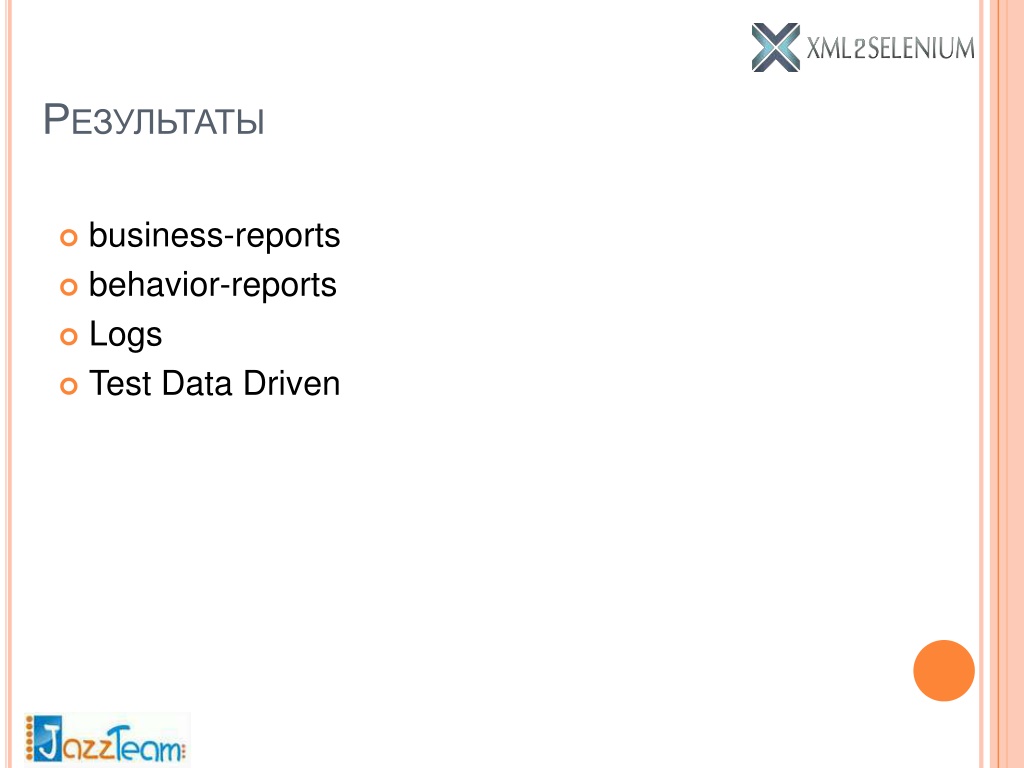Select the Test Data Driven line
Image resolution: width=1024 pixels, height=768 pixels.
coord(214,383)
